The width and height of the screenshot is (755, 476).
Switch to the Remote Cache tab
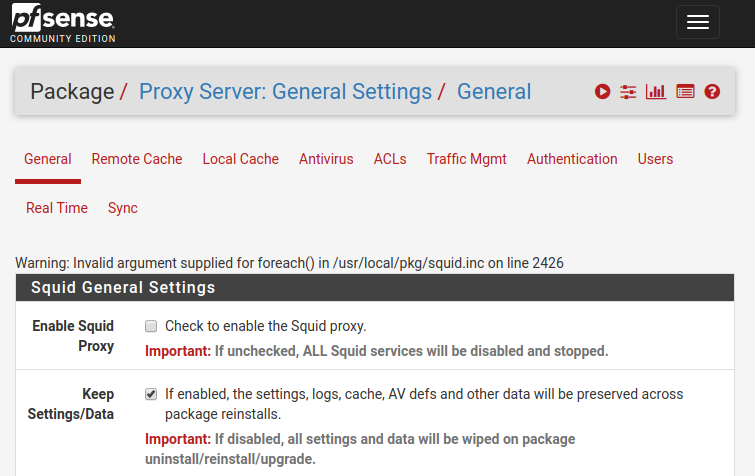click(x=137, y=159)
